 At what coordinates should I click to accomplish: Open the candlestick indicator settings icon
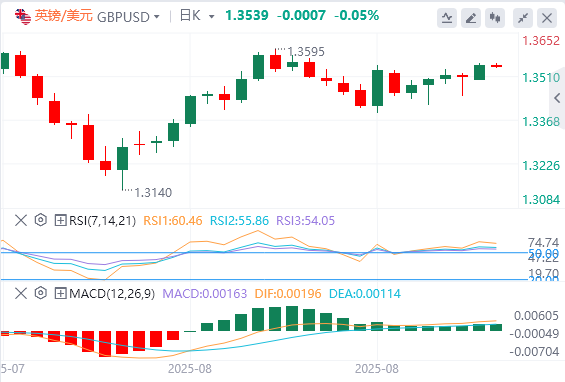[x=495, y=18]
